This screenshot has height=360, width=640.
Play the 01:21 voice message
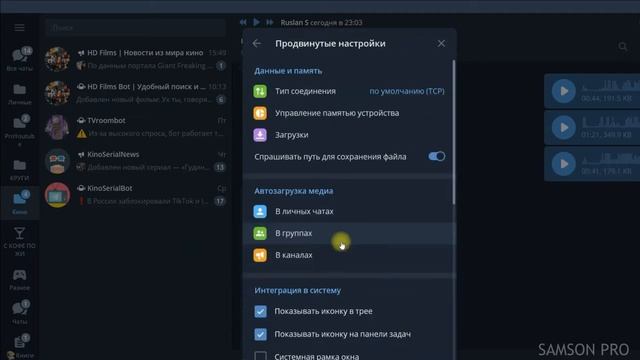[x=564, y=127]
